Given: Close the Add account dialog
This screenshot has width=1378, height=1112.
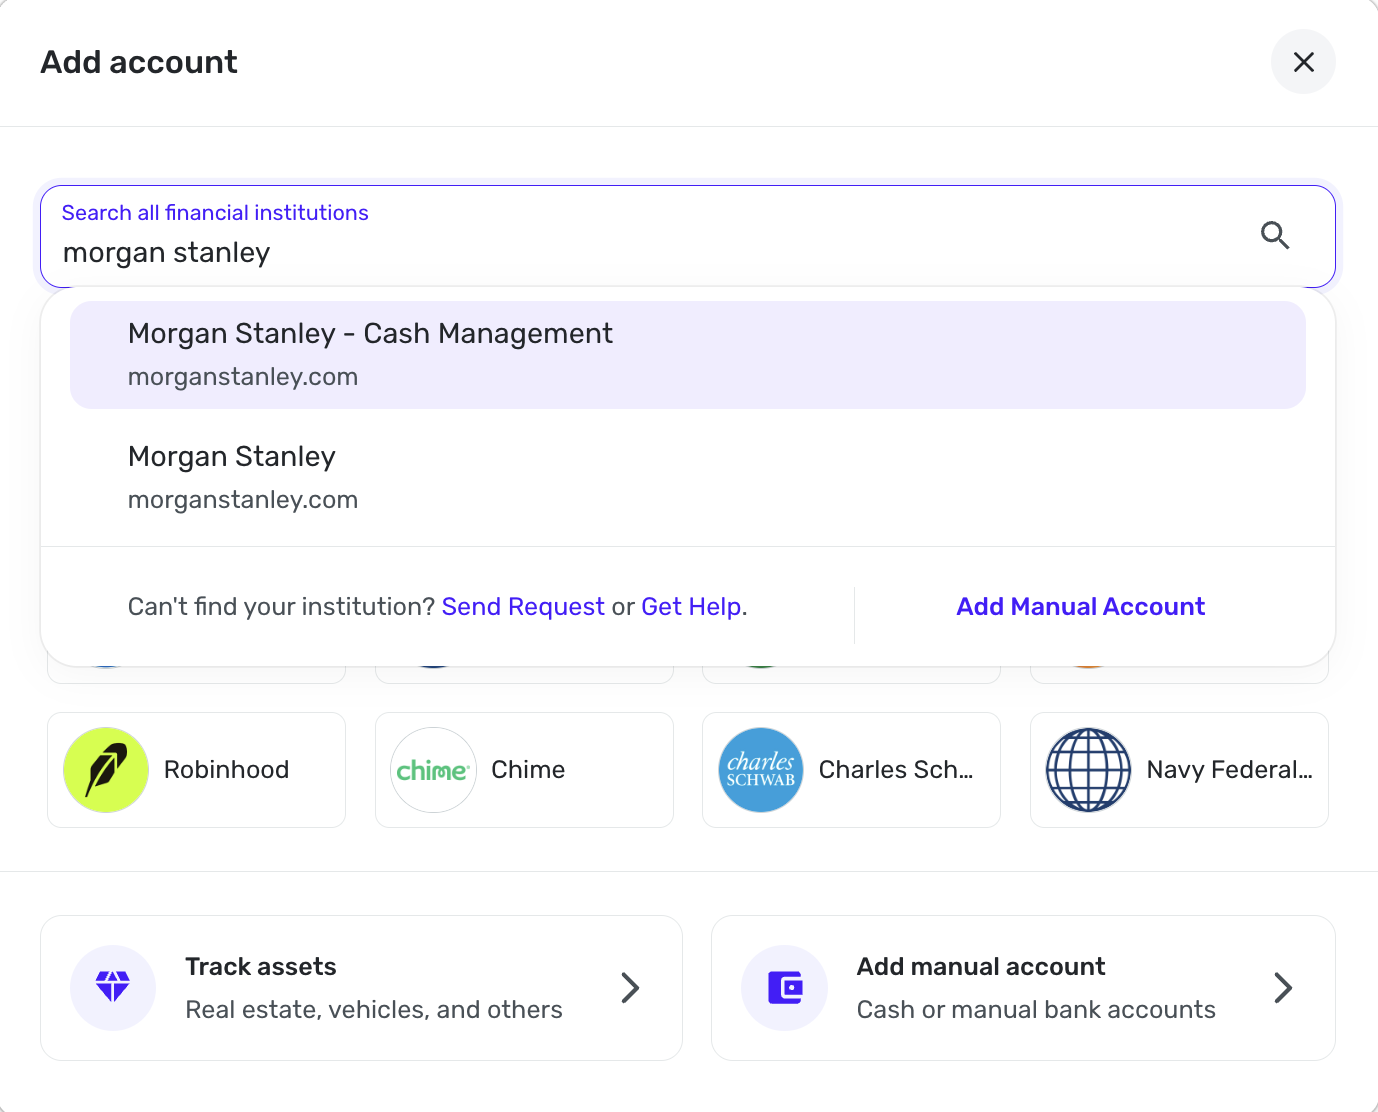Looking at the screenshot, I should pyautogui.click(x=1303, y=62).
